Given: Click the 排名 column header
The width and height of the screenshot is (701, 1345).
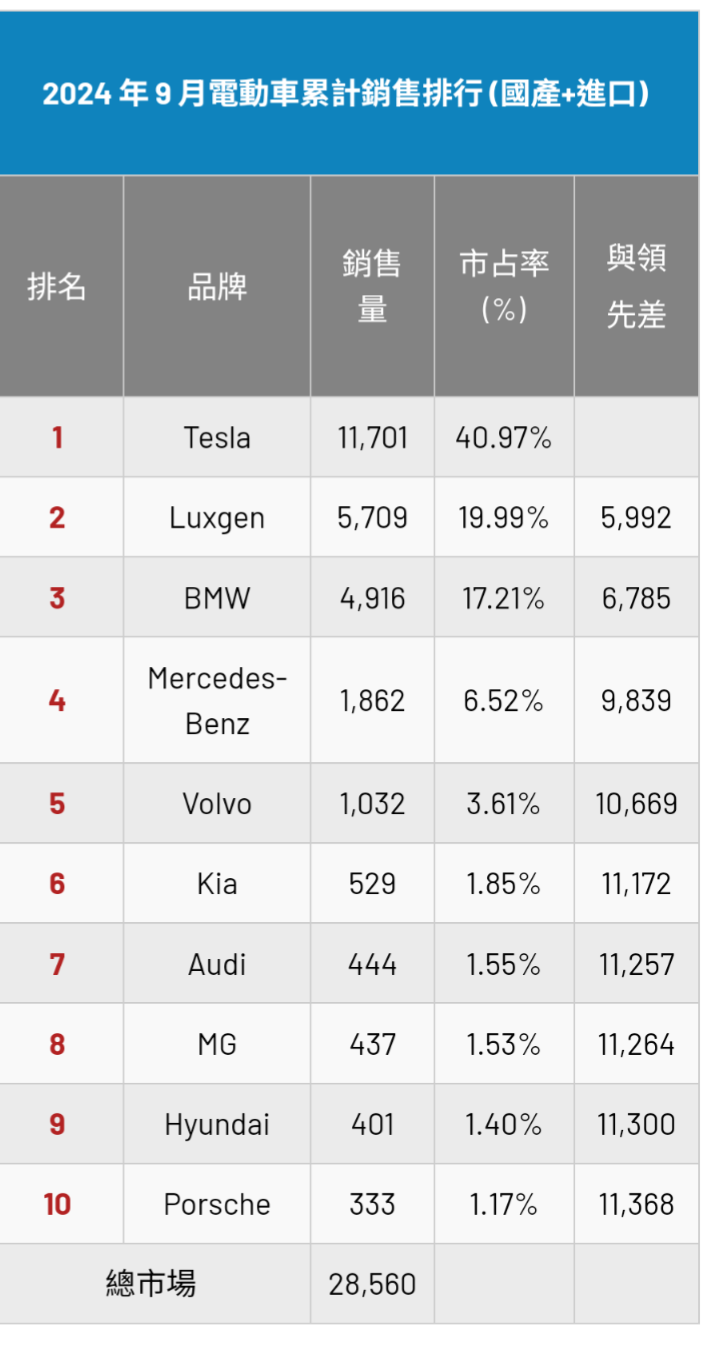Looking at the screenshot, I should point(57,287).
